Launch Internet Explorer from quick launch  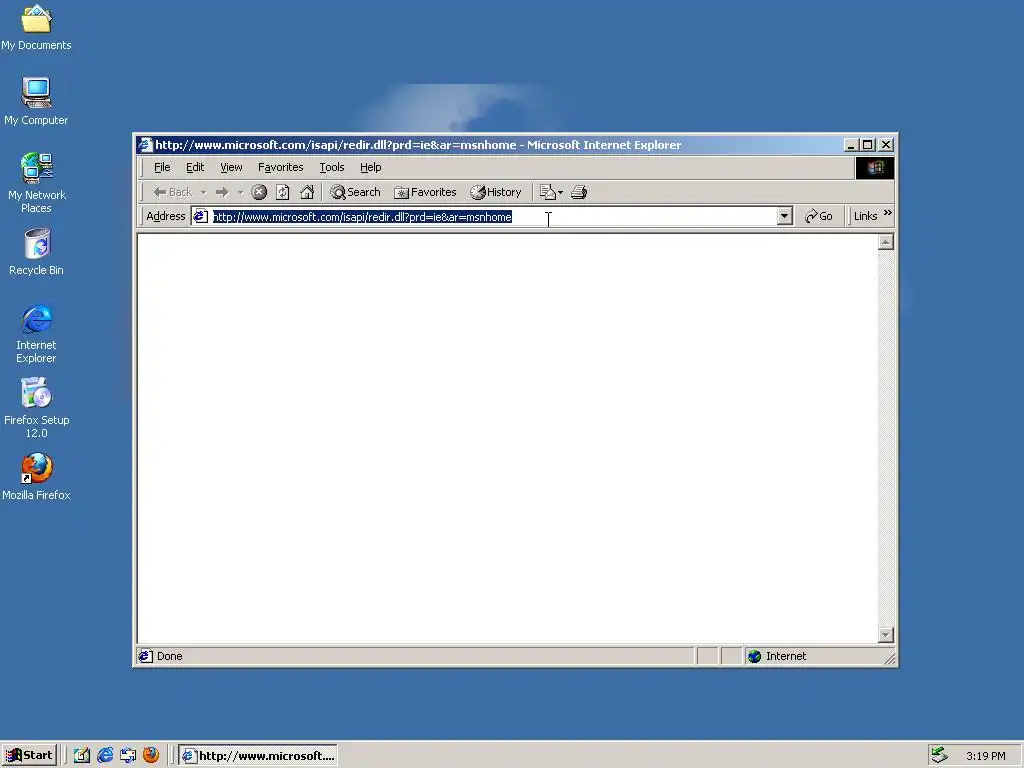[104, 755]
